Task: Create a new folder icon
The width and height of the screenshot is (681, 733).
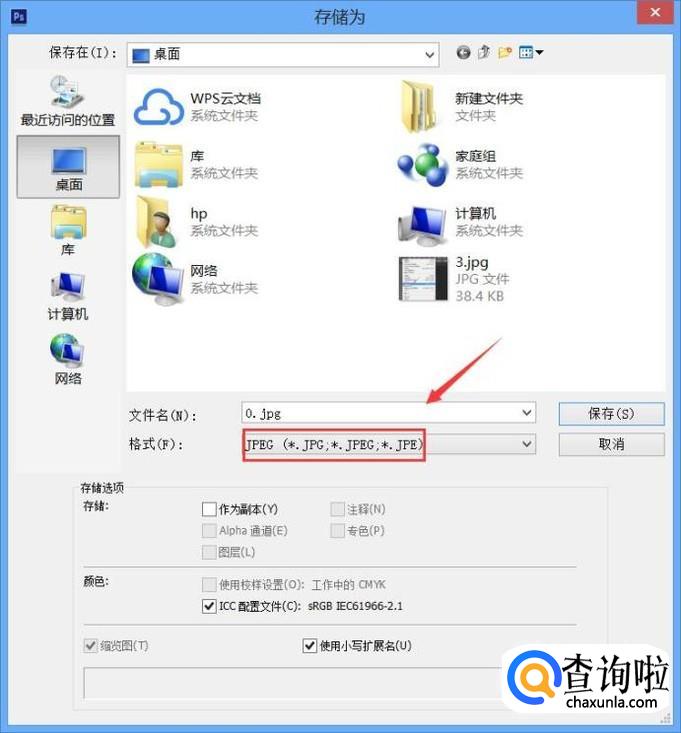Action: coord(505,52)
